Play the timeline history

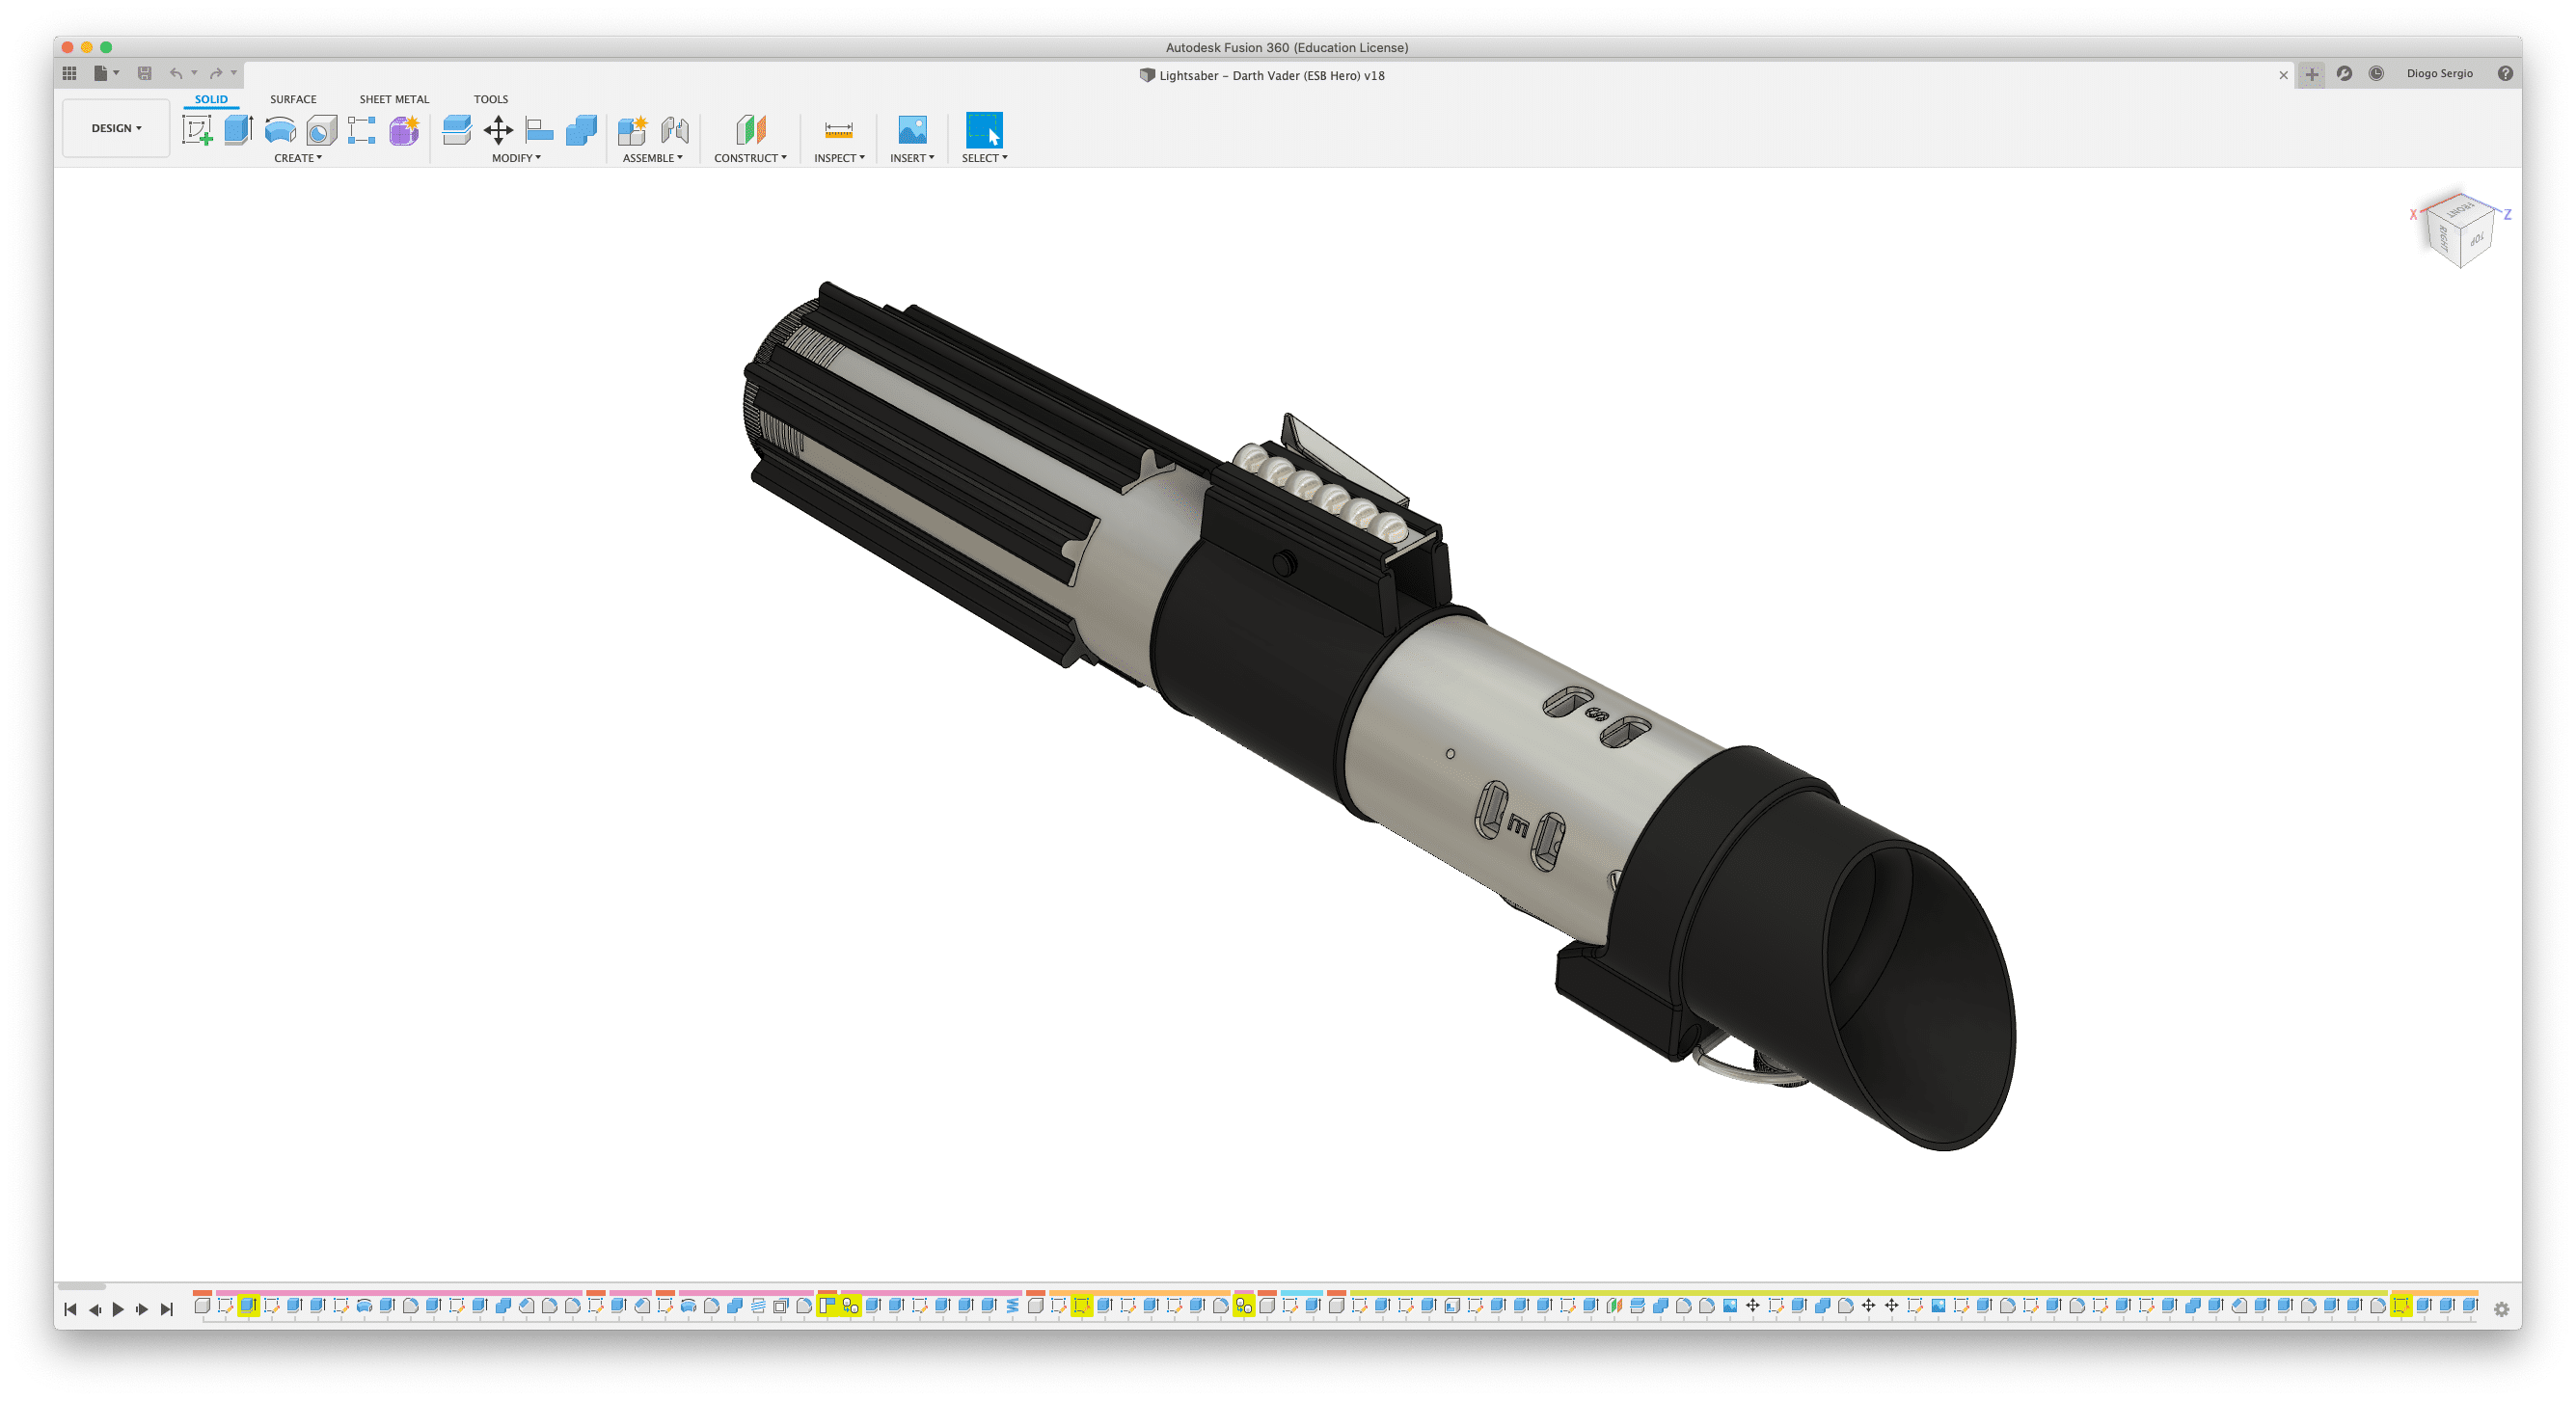pos(118,1309)
